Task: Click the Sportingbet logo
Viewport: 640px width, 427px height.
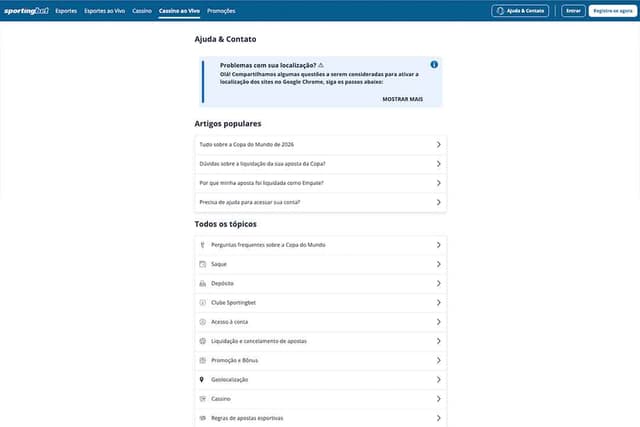Action: [x=27, y=11]
